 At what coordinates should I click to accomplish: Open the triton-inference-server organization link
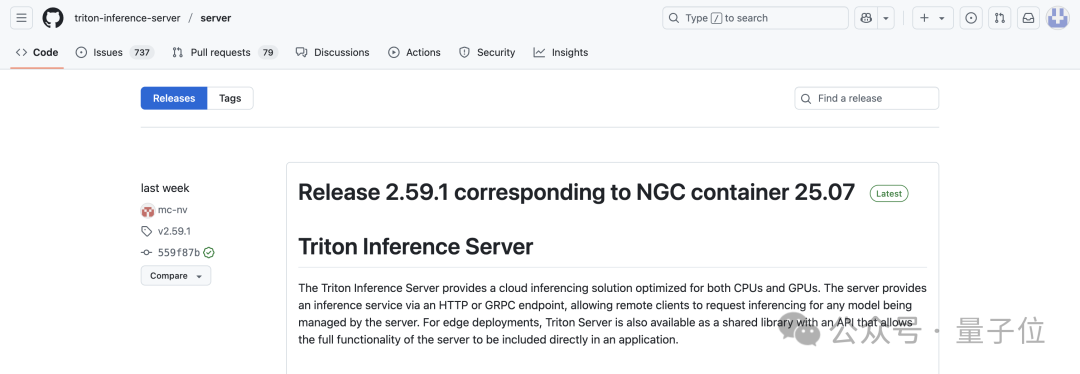[127, 18]
